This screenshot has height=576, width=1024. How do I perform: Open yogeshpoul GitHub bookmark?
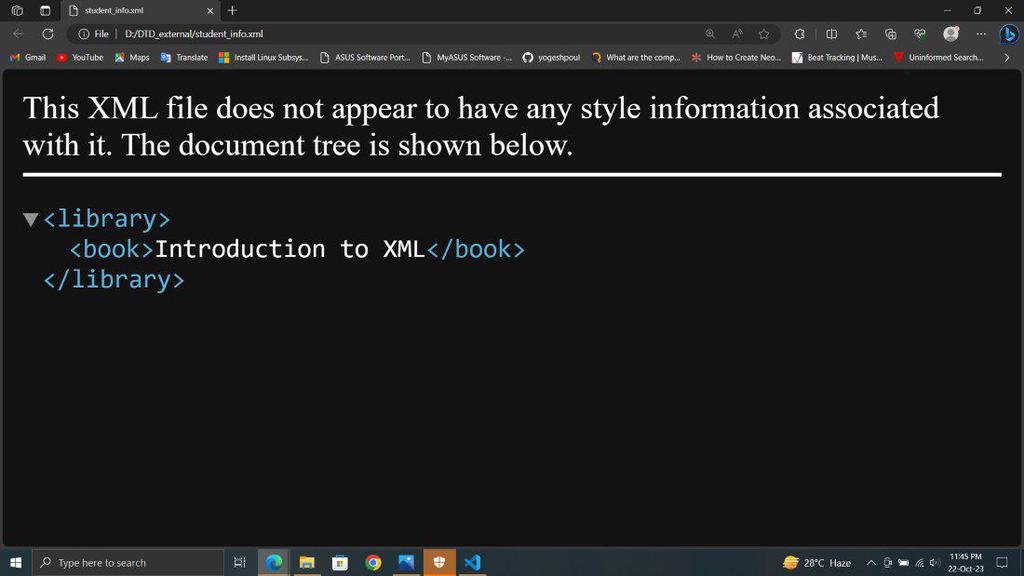coord(551,57)
